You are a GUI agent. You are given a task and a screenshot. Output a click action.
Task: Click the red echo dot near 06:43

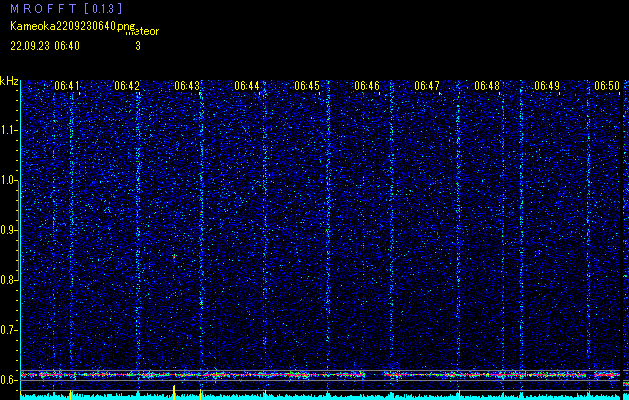[x=174, y=256]
